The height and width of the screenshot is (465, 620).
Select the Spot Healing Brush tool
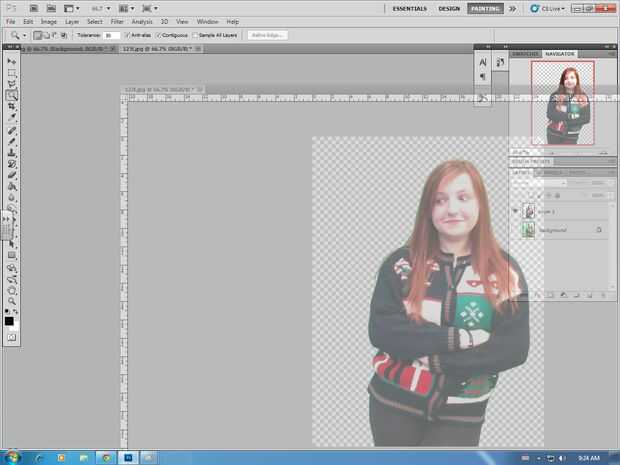pos(12,130)
